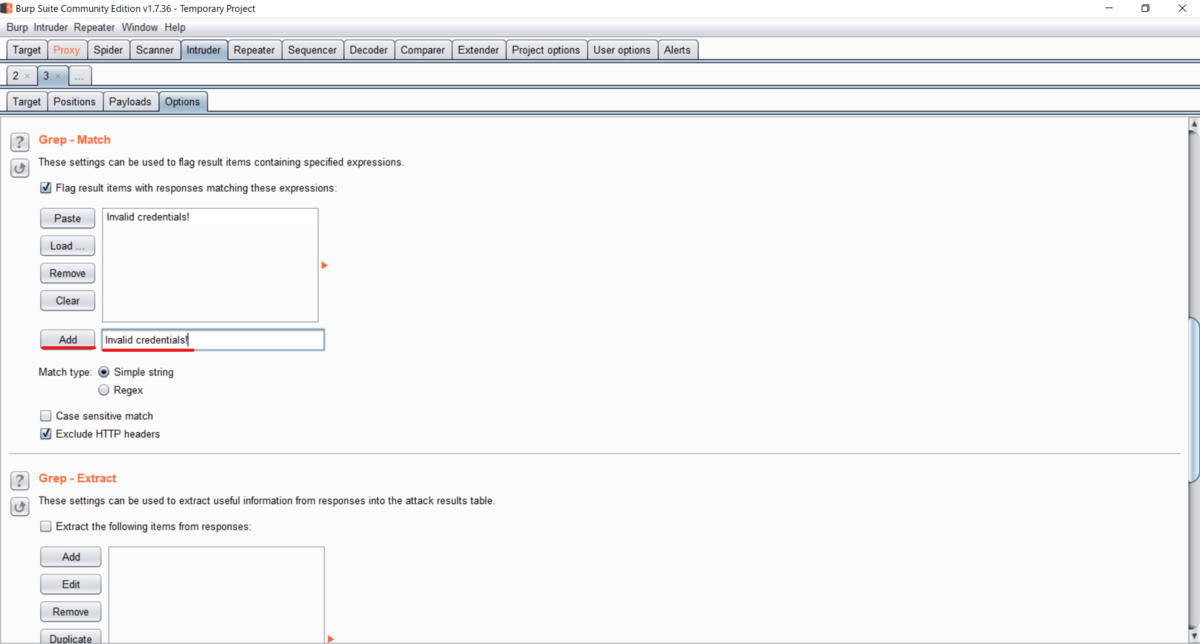Click scrollbar down arrow
The image size is (1200, 644).
tap(1193, 637)
